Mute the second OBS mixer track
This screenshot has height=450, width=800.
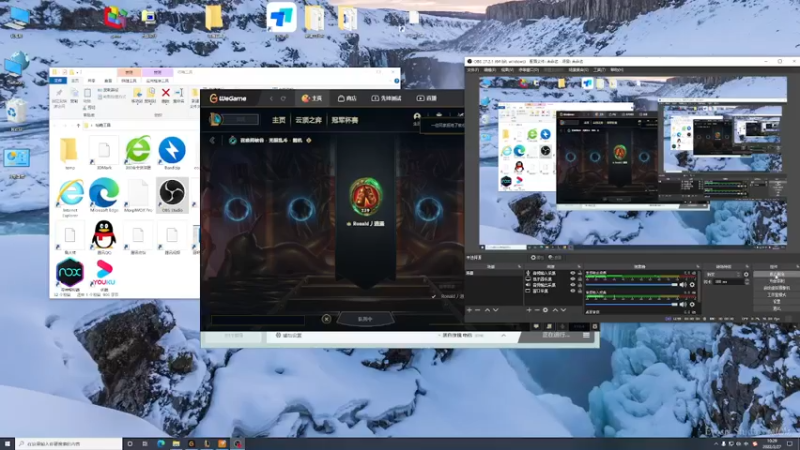pyautogui.click(x=683, y=304)
